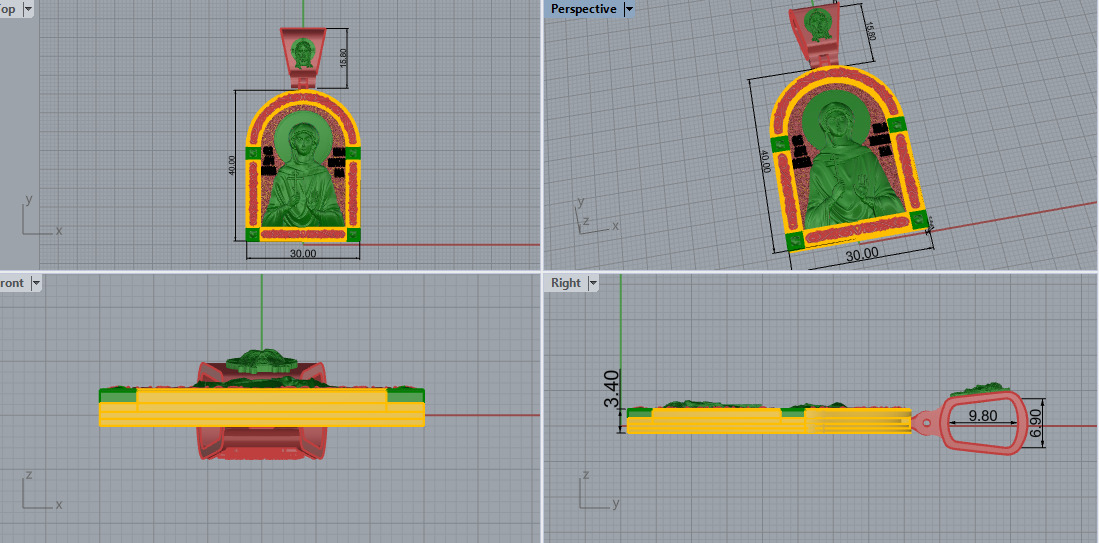Pick the 15.80 dimension in Perspective viewport

869,32
